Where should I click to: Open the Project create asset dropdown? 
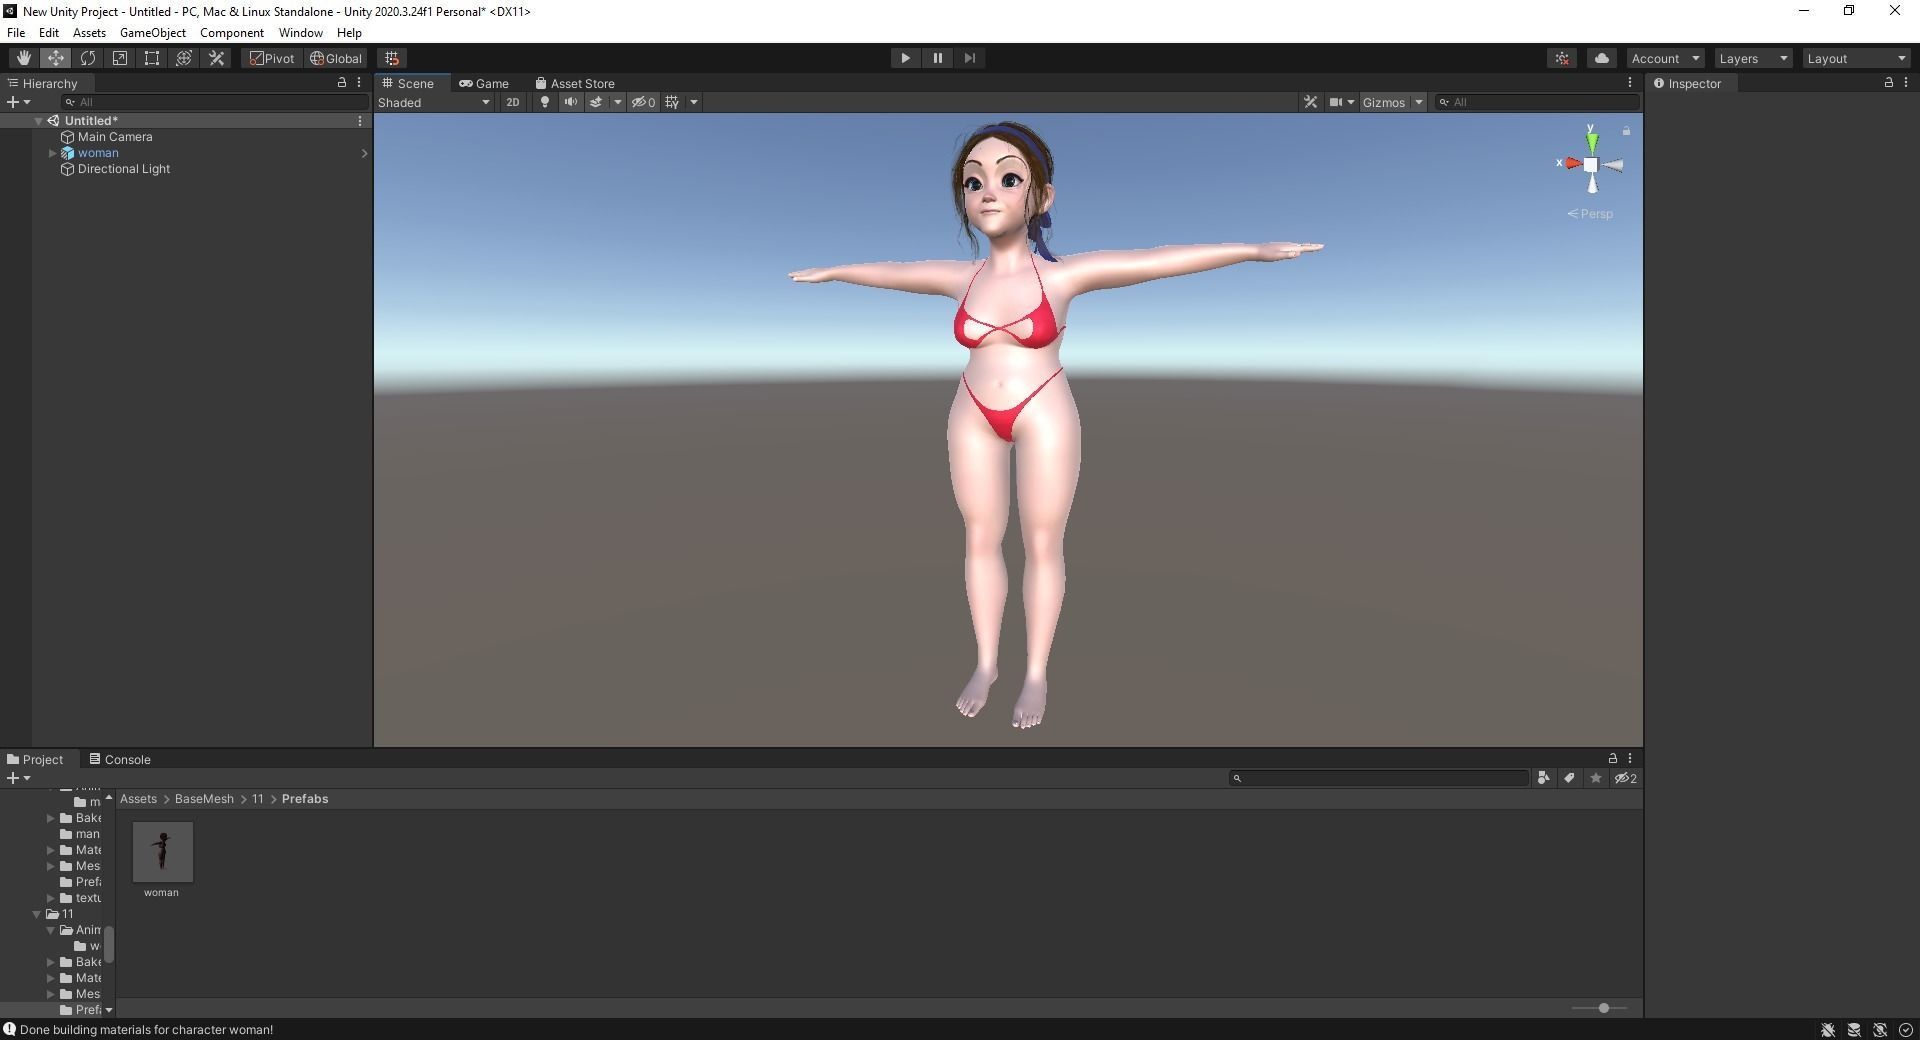tap(18, 778)
